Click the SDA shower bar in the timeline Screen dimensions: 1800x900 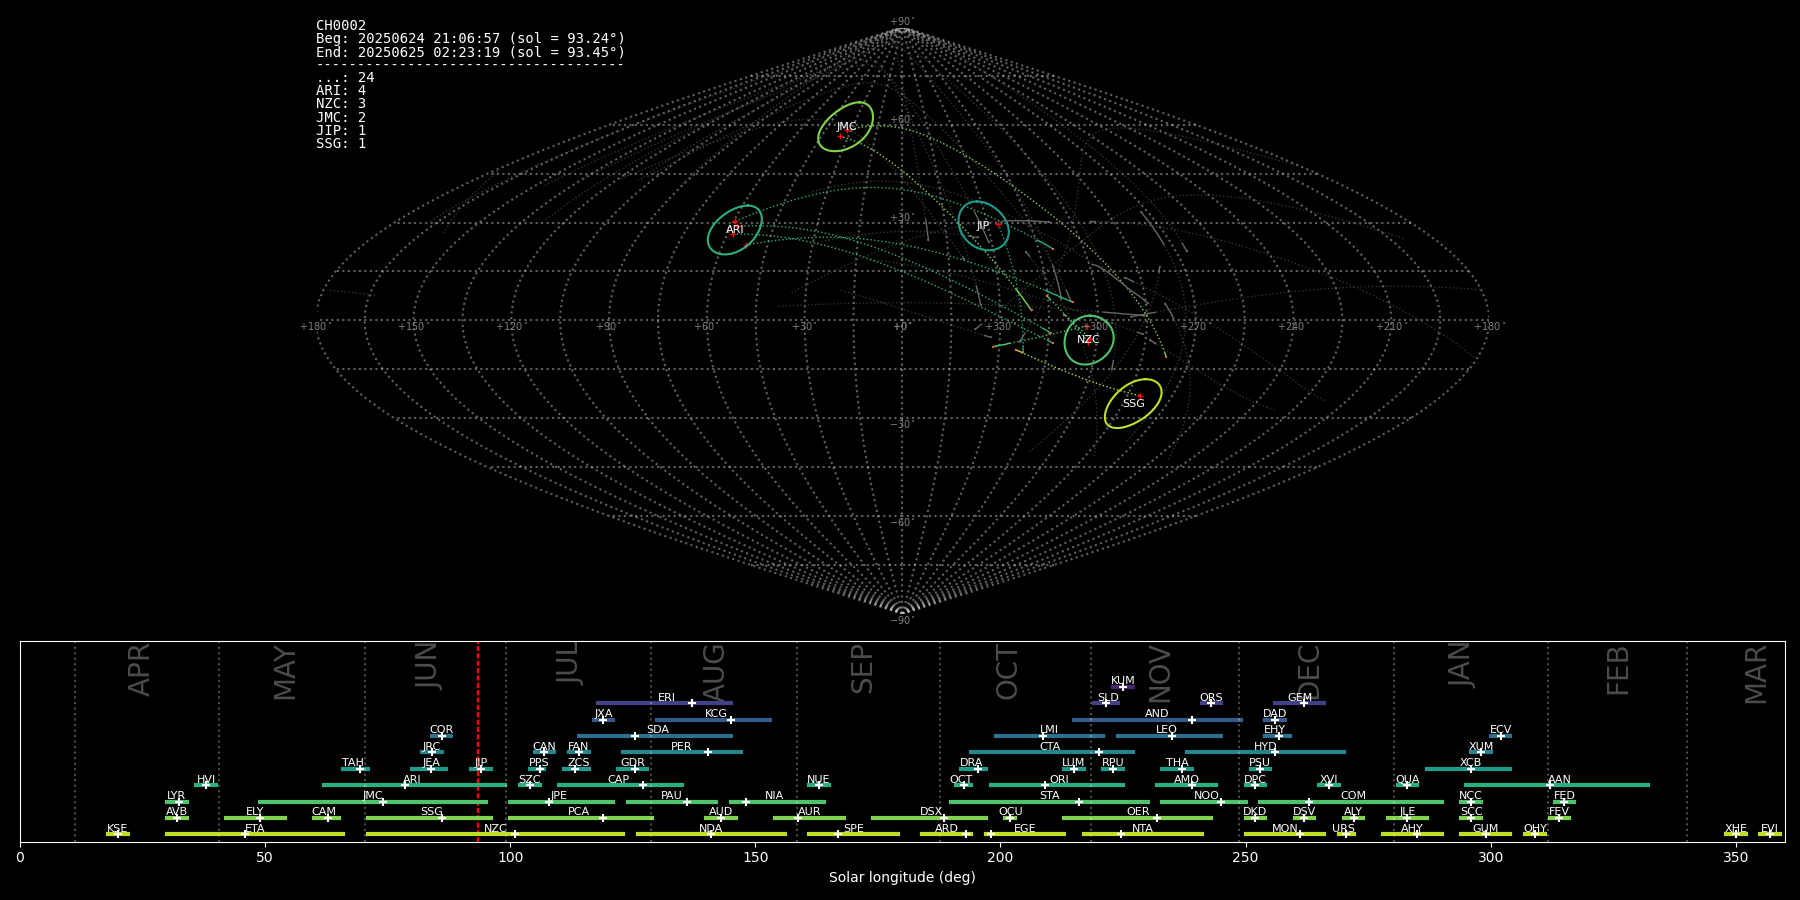[x=654, y=736]
